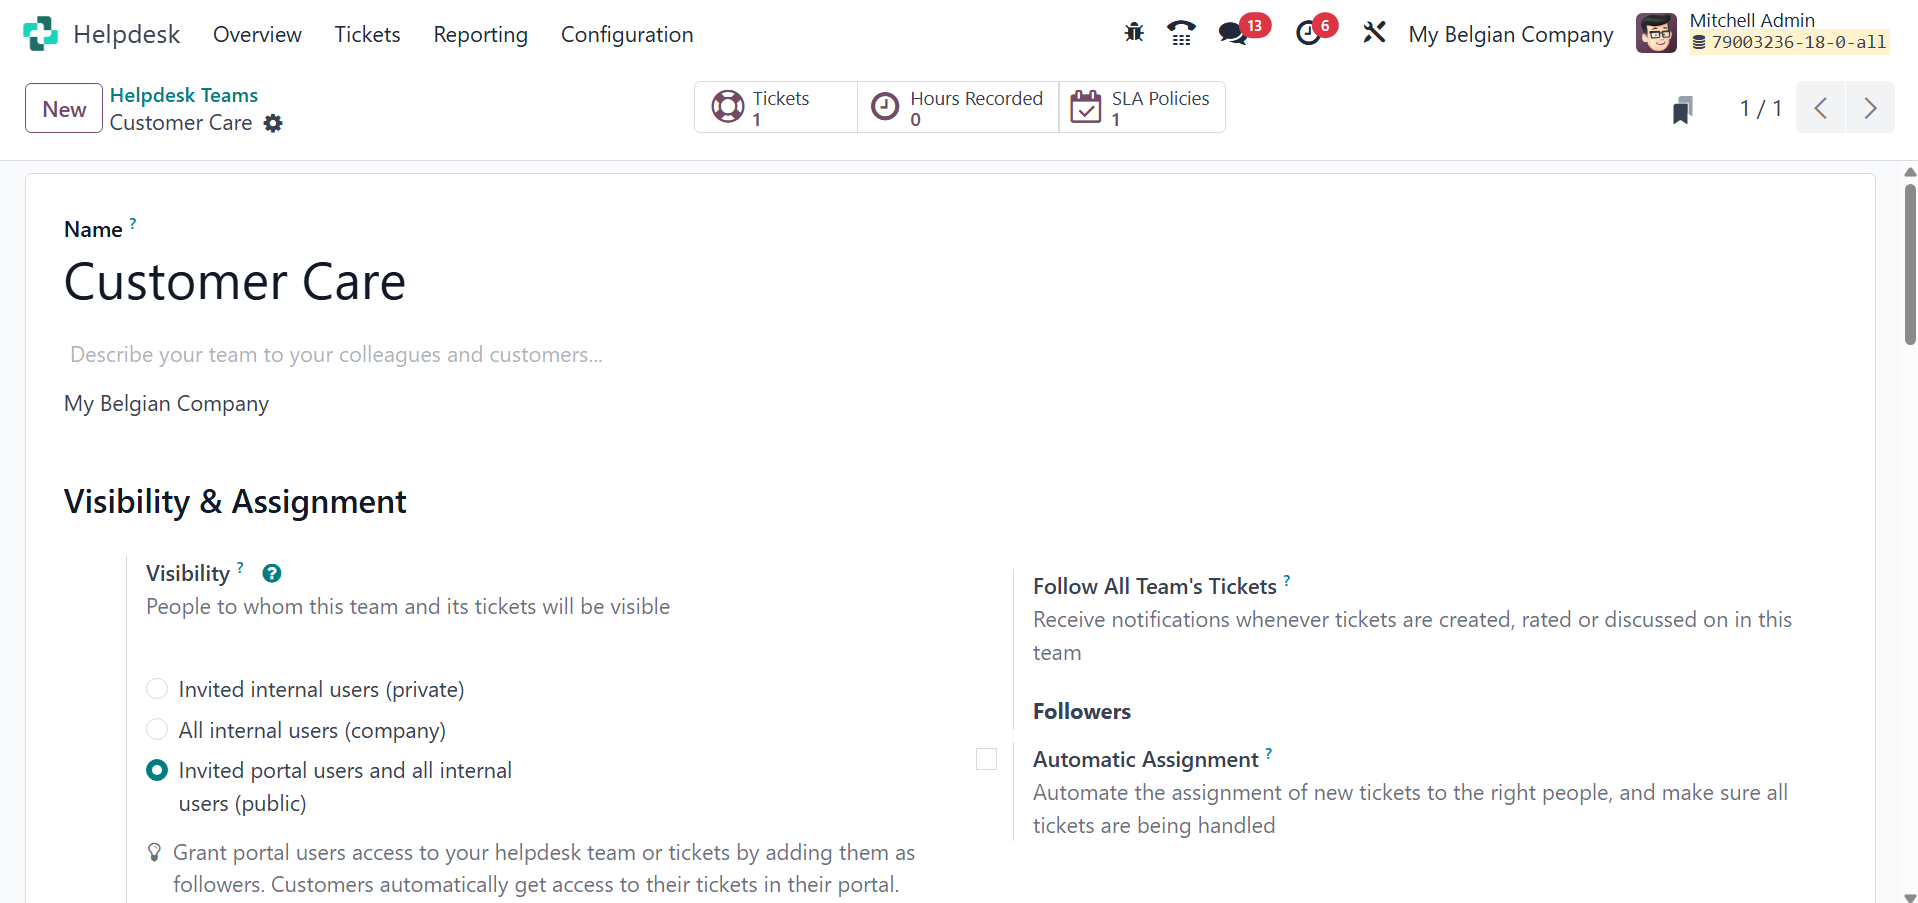Open the conversations messages icon
The width and height of the screenshot is (1918, 903).
click(x=1233, y=33)
